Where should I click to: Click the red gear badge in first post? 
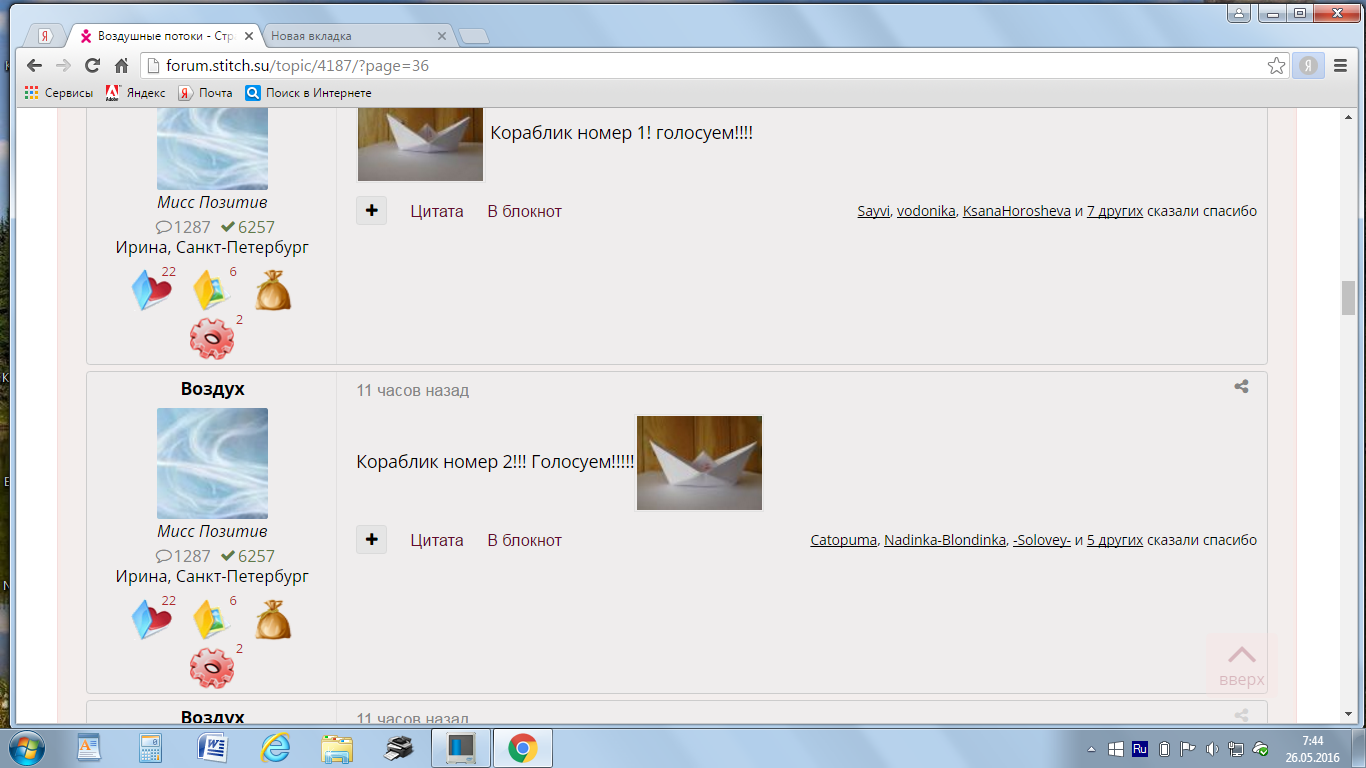pos(211,339)
